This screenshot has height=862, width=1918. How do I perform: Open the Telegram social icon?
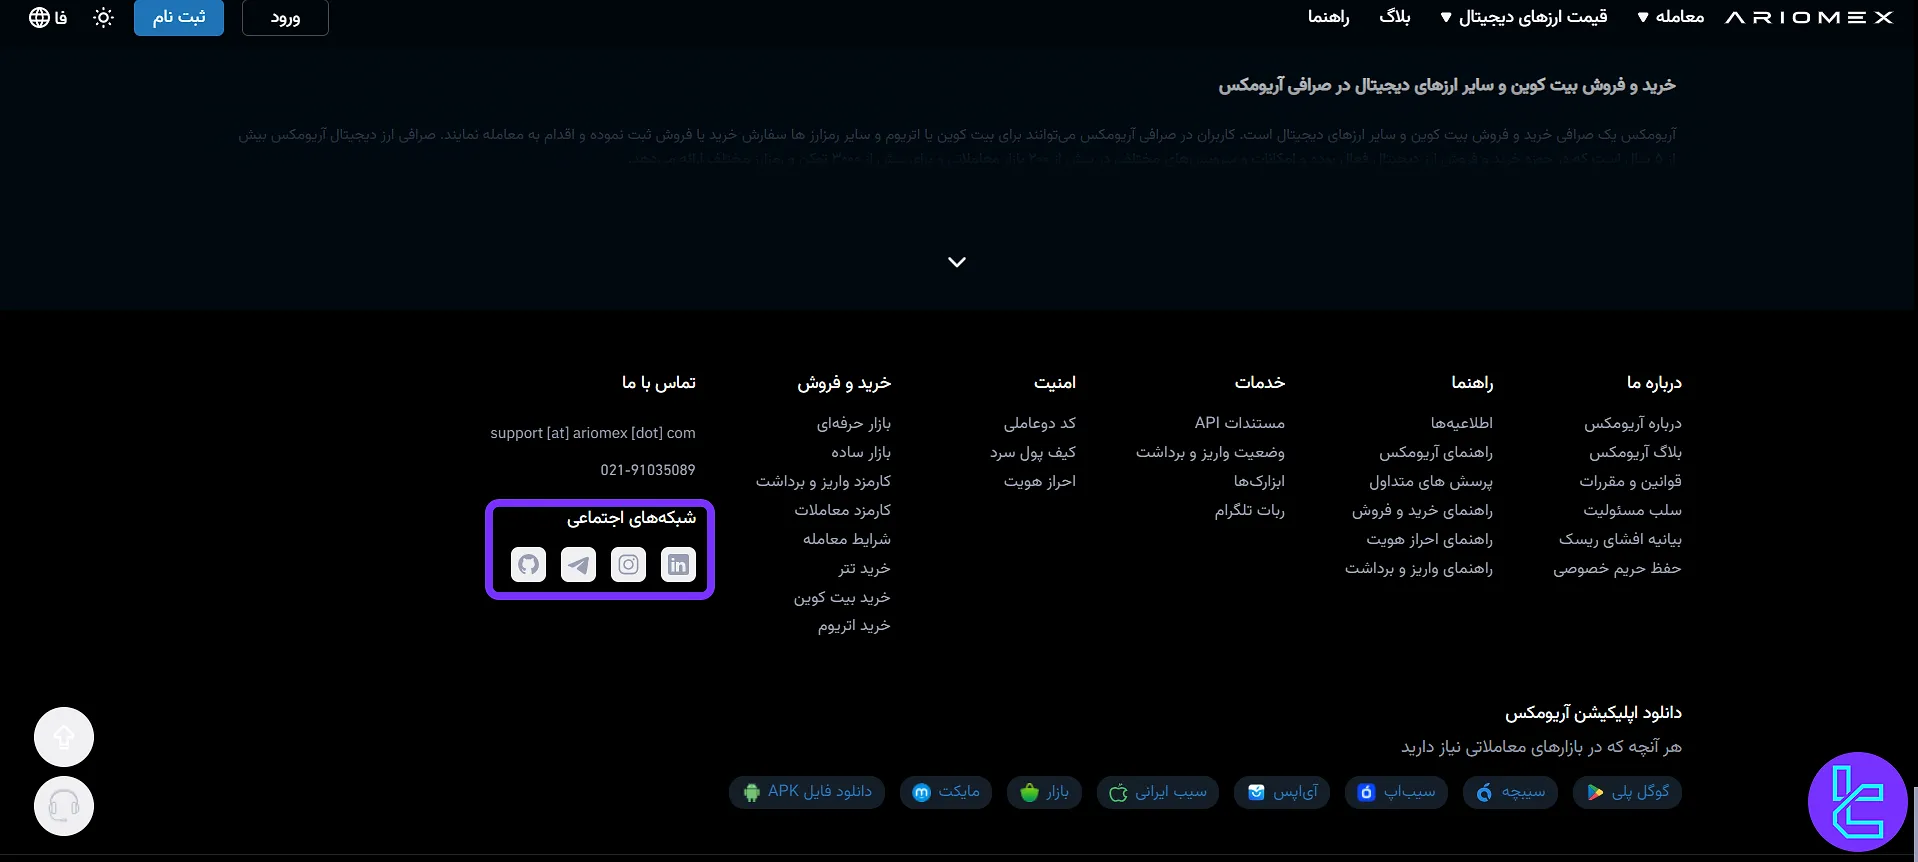(578, 565)
